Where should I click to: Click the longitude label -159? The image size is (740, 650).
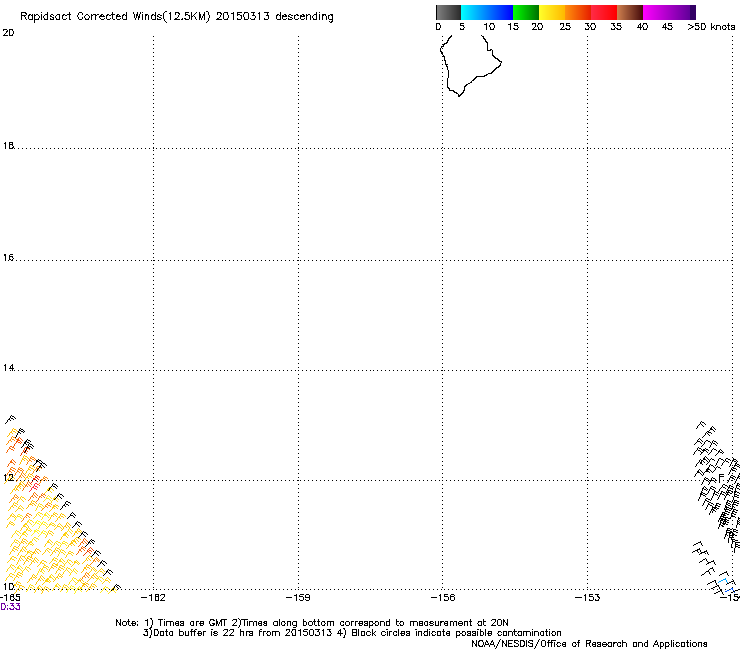point(298,598)
